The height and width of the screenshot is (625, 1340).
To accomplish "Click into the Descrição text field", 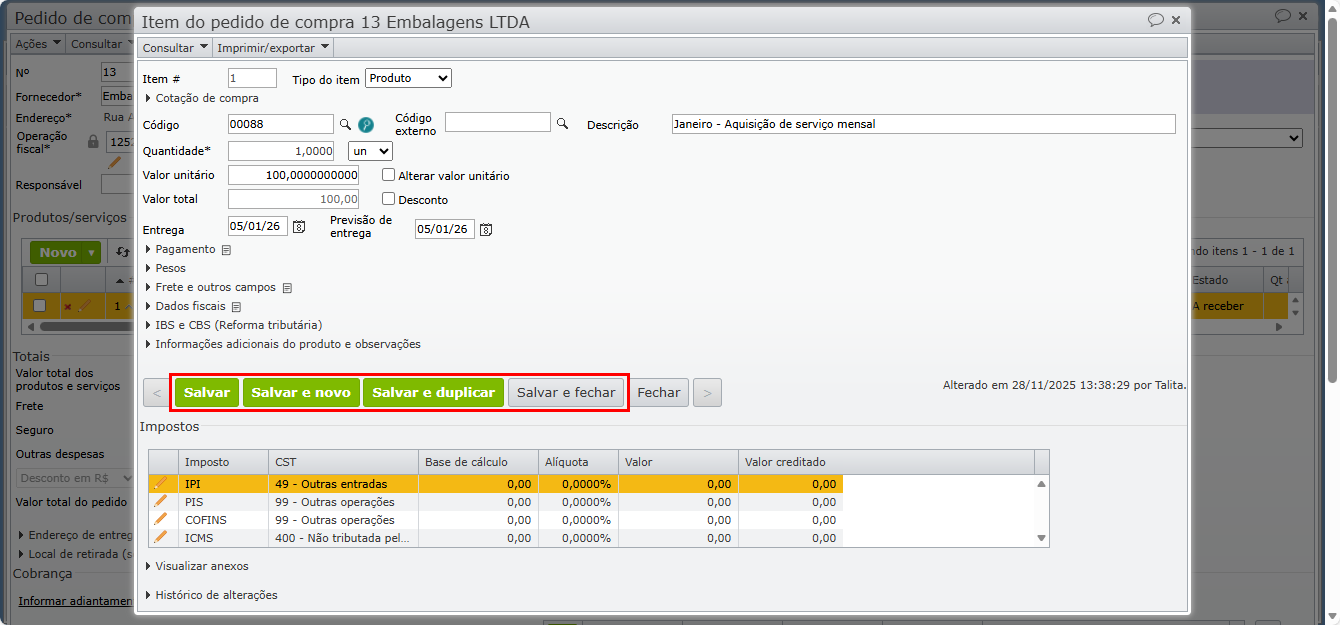I will (x=923, y=124).
